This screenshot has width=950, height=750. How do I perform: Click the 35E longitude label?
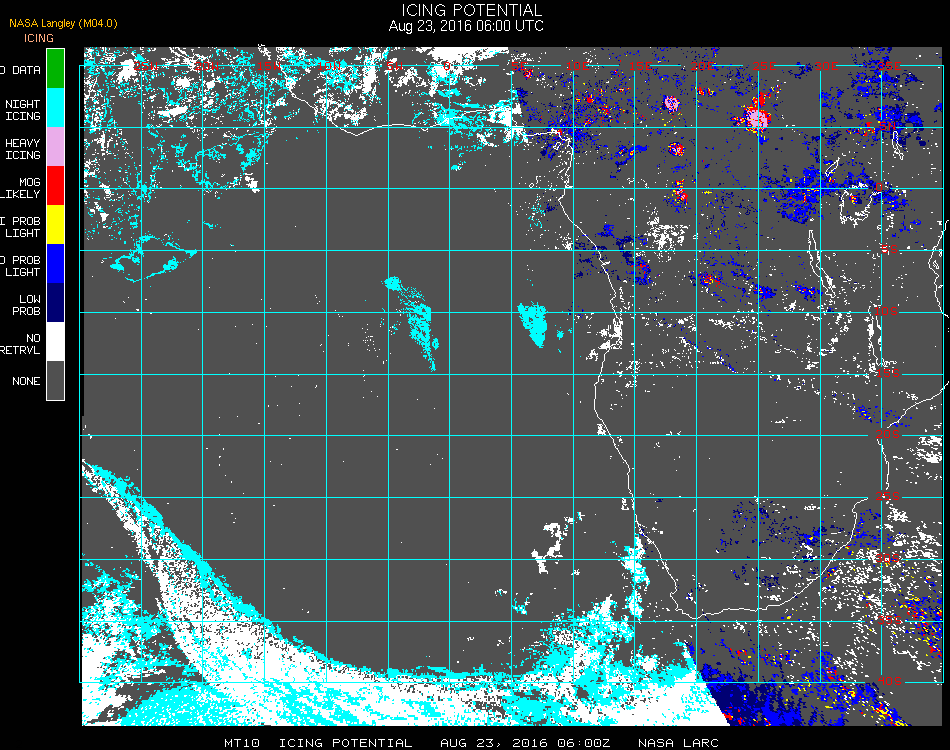(889, 66)
